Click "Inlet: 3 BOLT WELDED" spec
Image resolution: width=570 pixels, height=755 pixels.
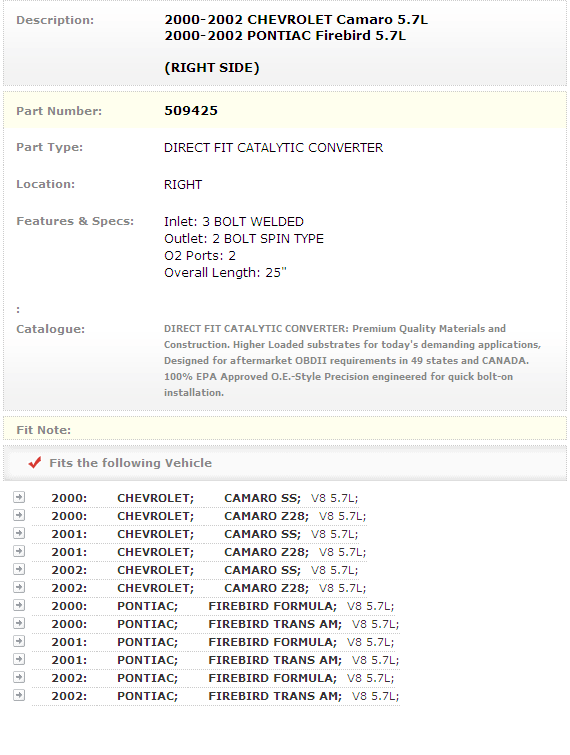(x=233, y=222)
